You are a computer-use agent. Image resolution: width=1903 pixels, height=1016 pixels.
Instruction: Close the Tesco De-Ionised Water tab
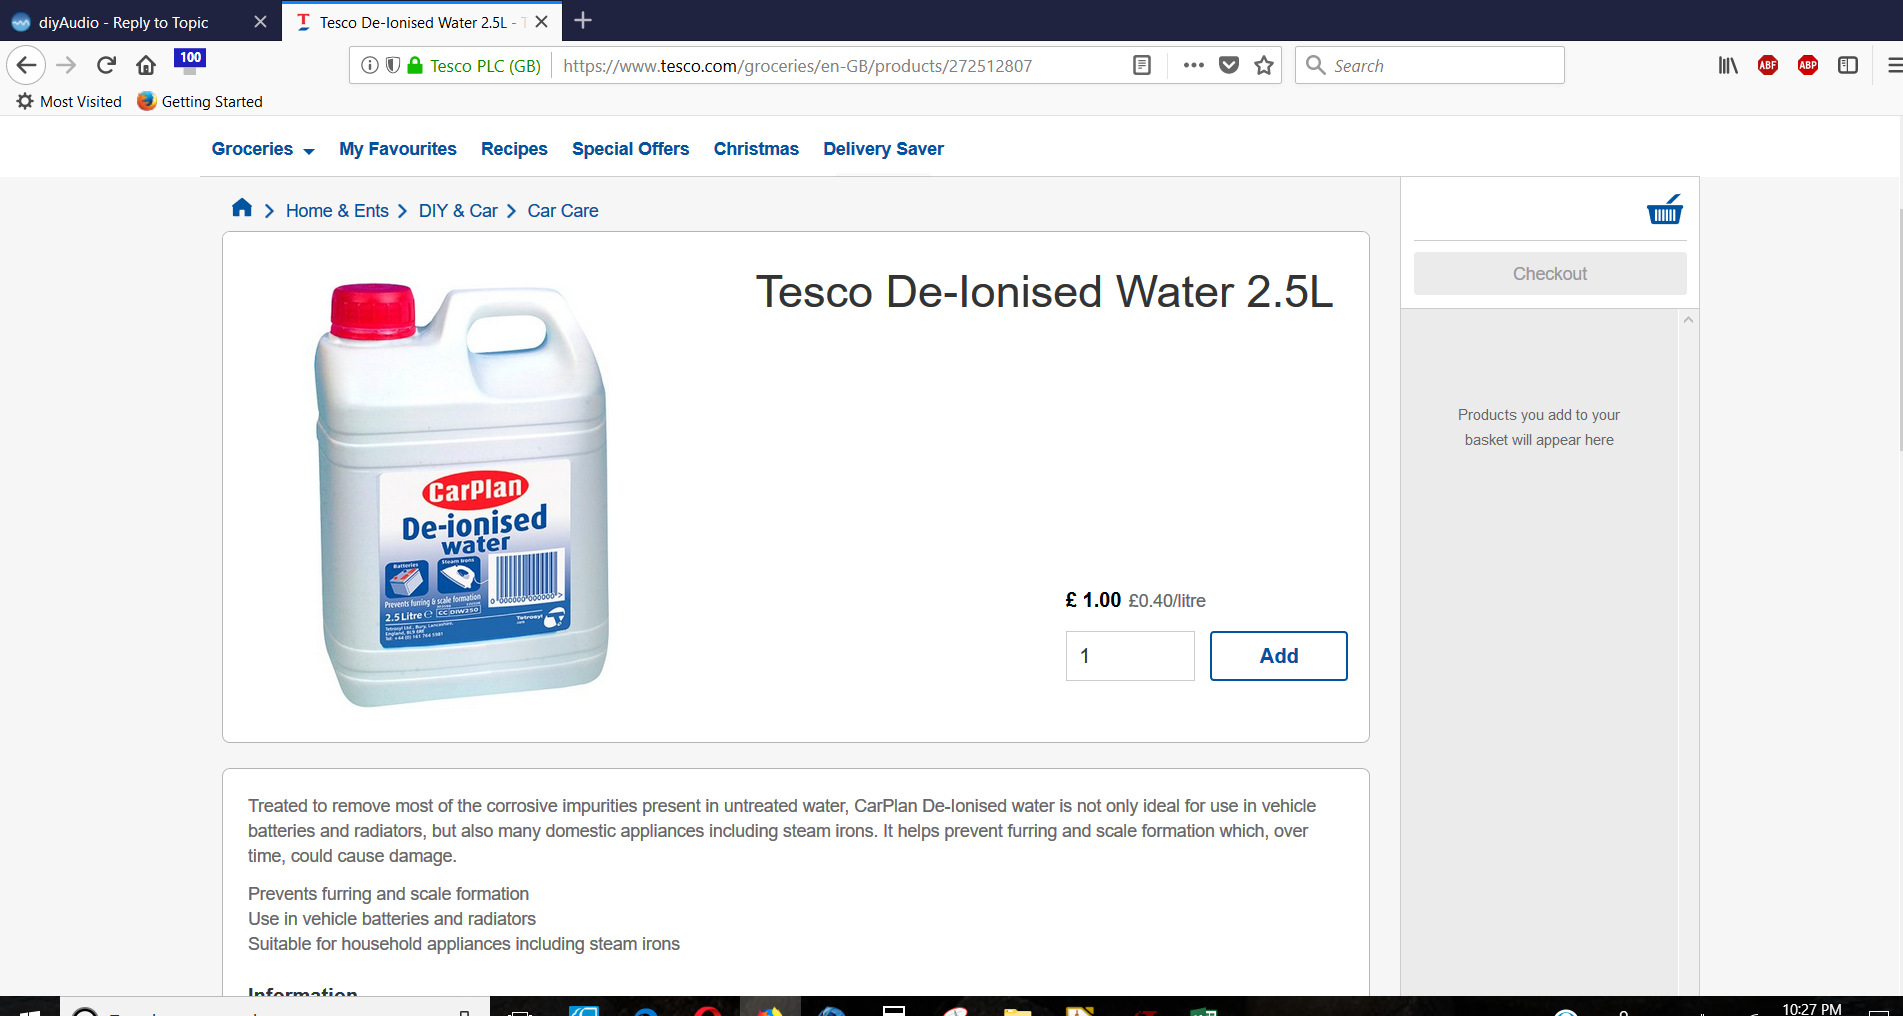[x=541, y=22]
